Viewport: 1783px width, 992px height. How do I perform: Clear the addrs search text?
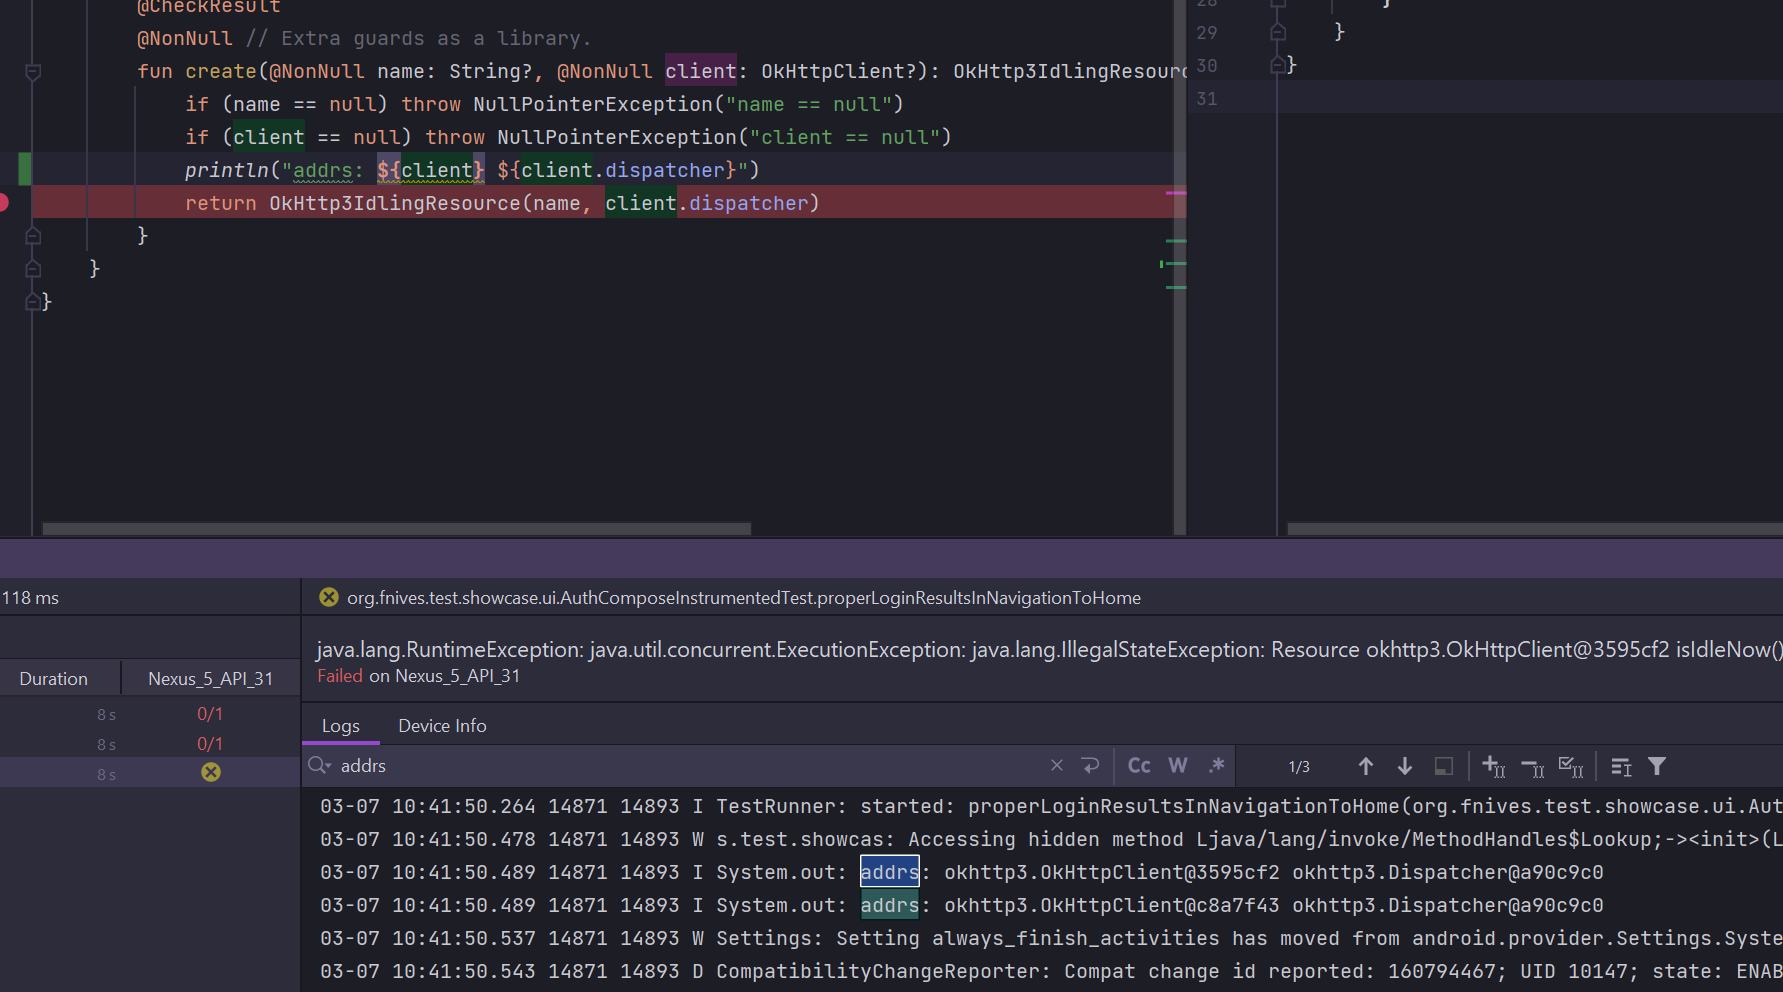click(x=1056, y=766)
